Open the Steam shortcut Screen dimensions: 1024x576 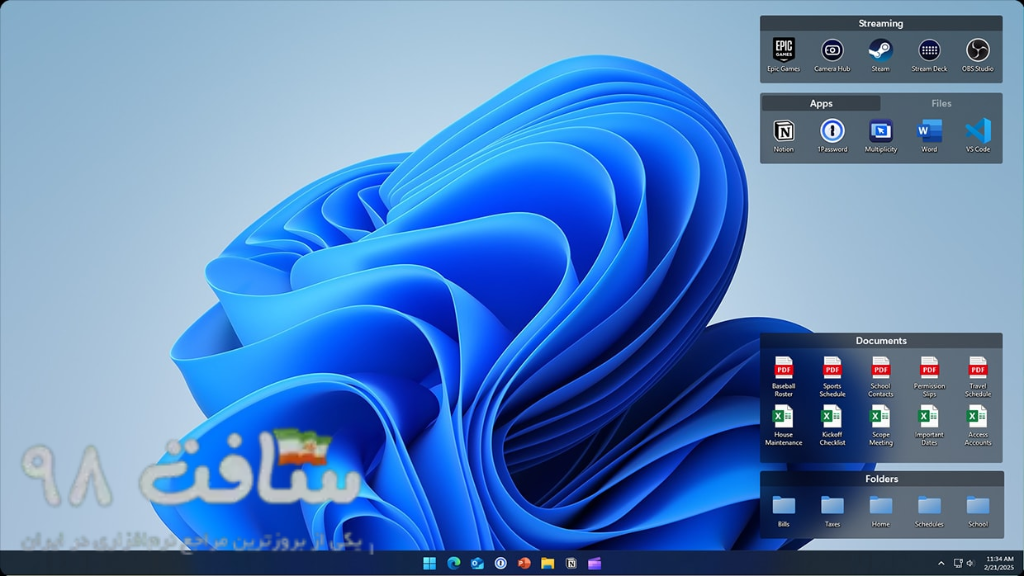click(880, 55)
